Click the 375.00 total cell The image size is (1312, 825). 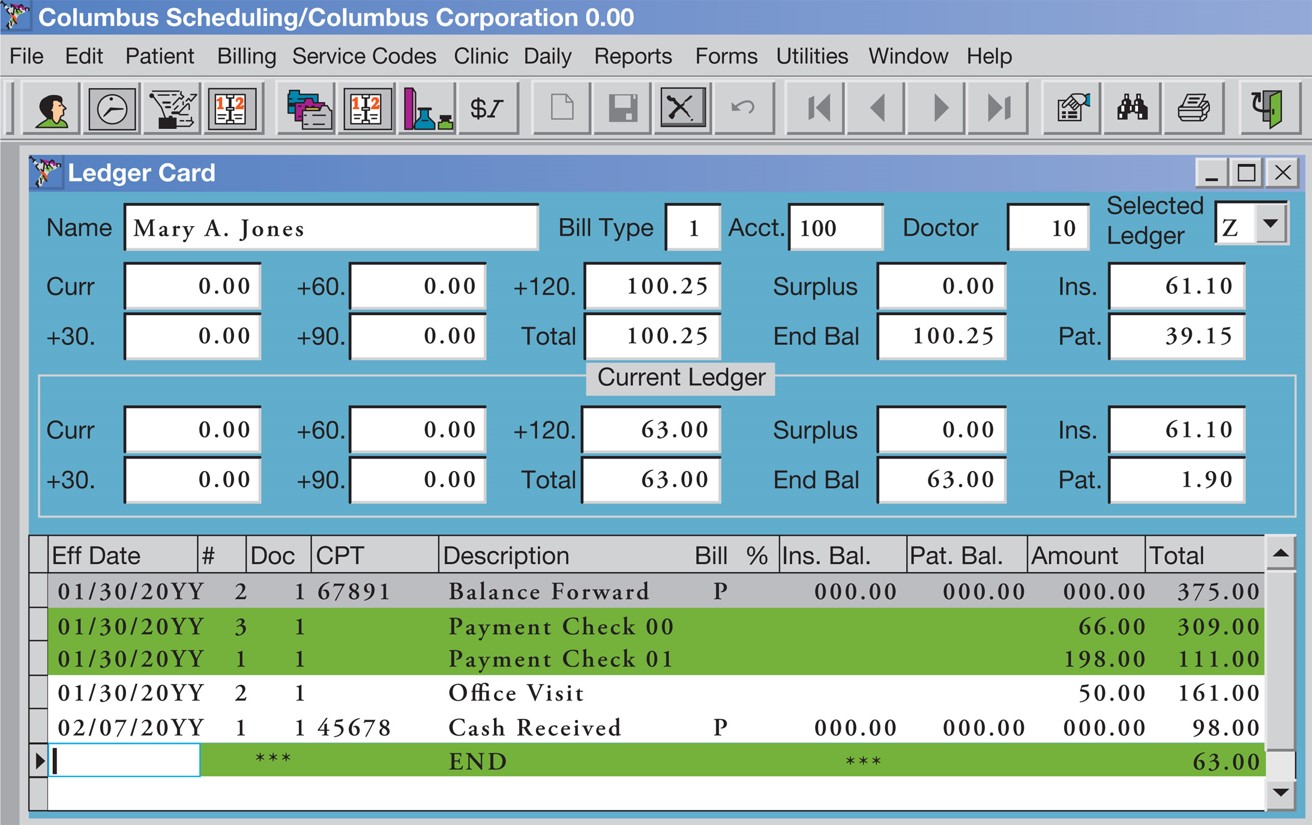tap(1217, 591)
